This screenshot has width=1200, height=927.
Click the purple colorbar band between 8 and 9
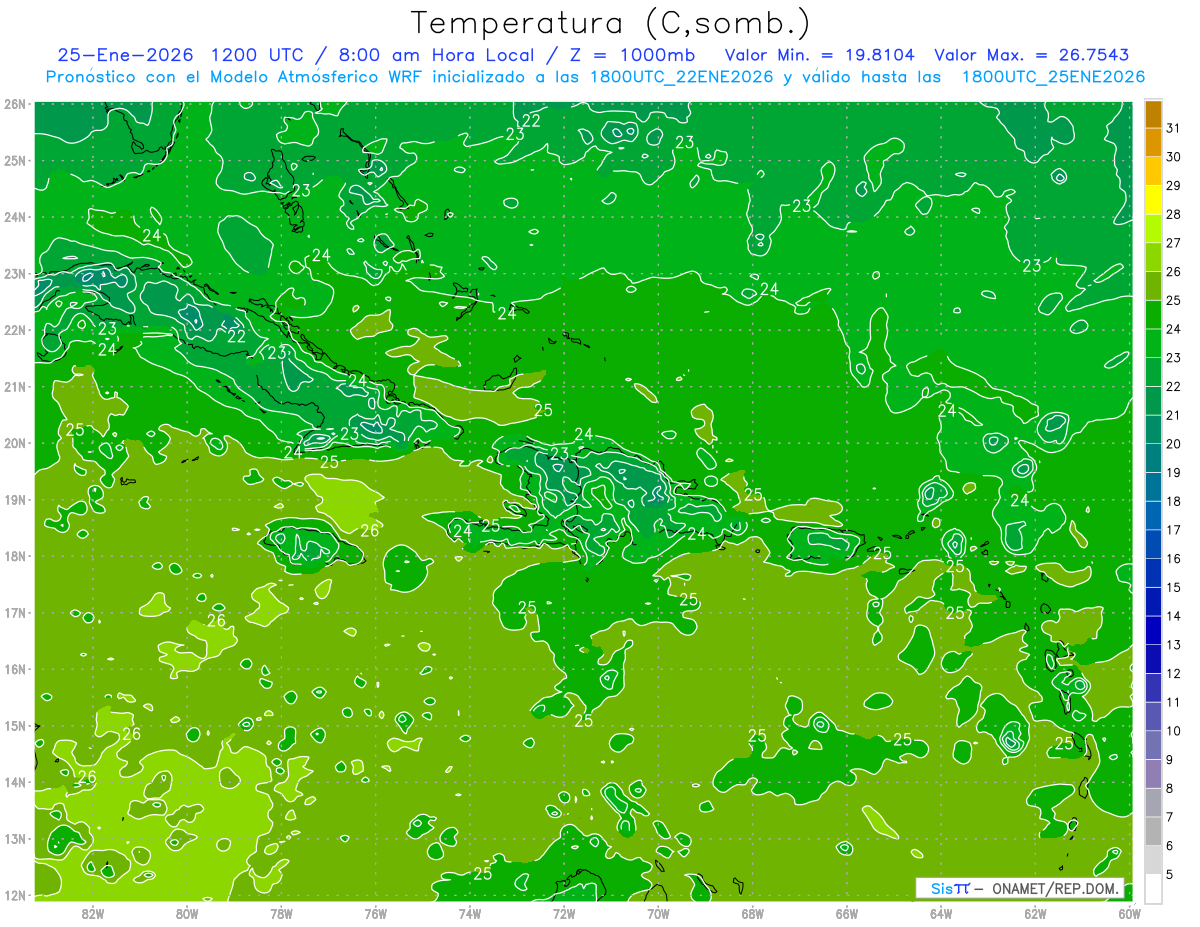pyautogui.click(x=1153, y=775)
